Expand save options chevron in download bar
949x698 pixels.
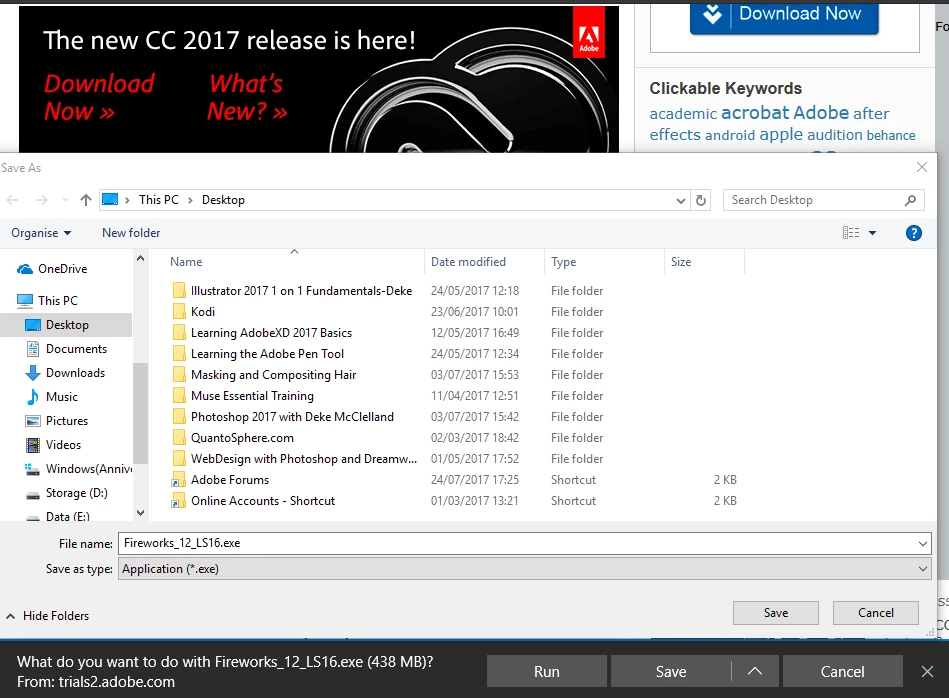(755, 671)
